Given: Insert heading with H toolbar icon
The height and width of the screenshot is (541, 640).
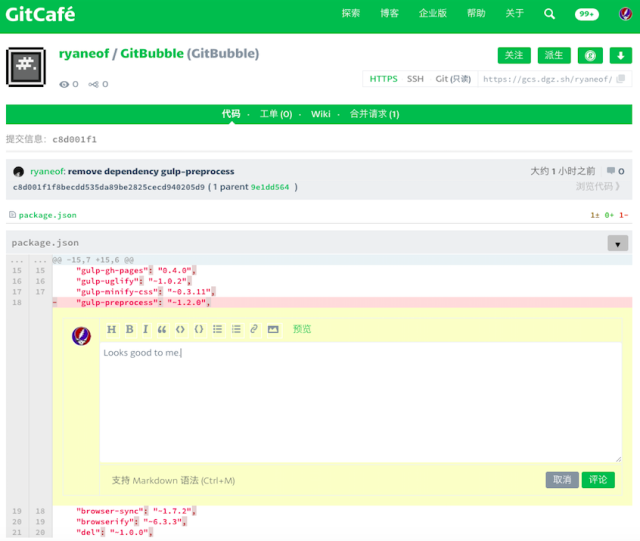Looking at the screenshot, I should 111,329.
